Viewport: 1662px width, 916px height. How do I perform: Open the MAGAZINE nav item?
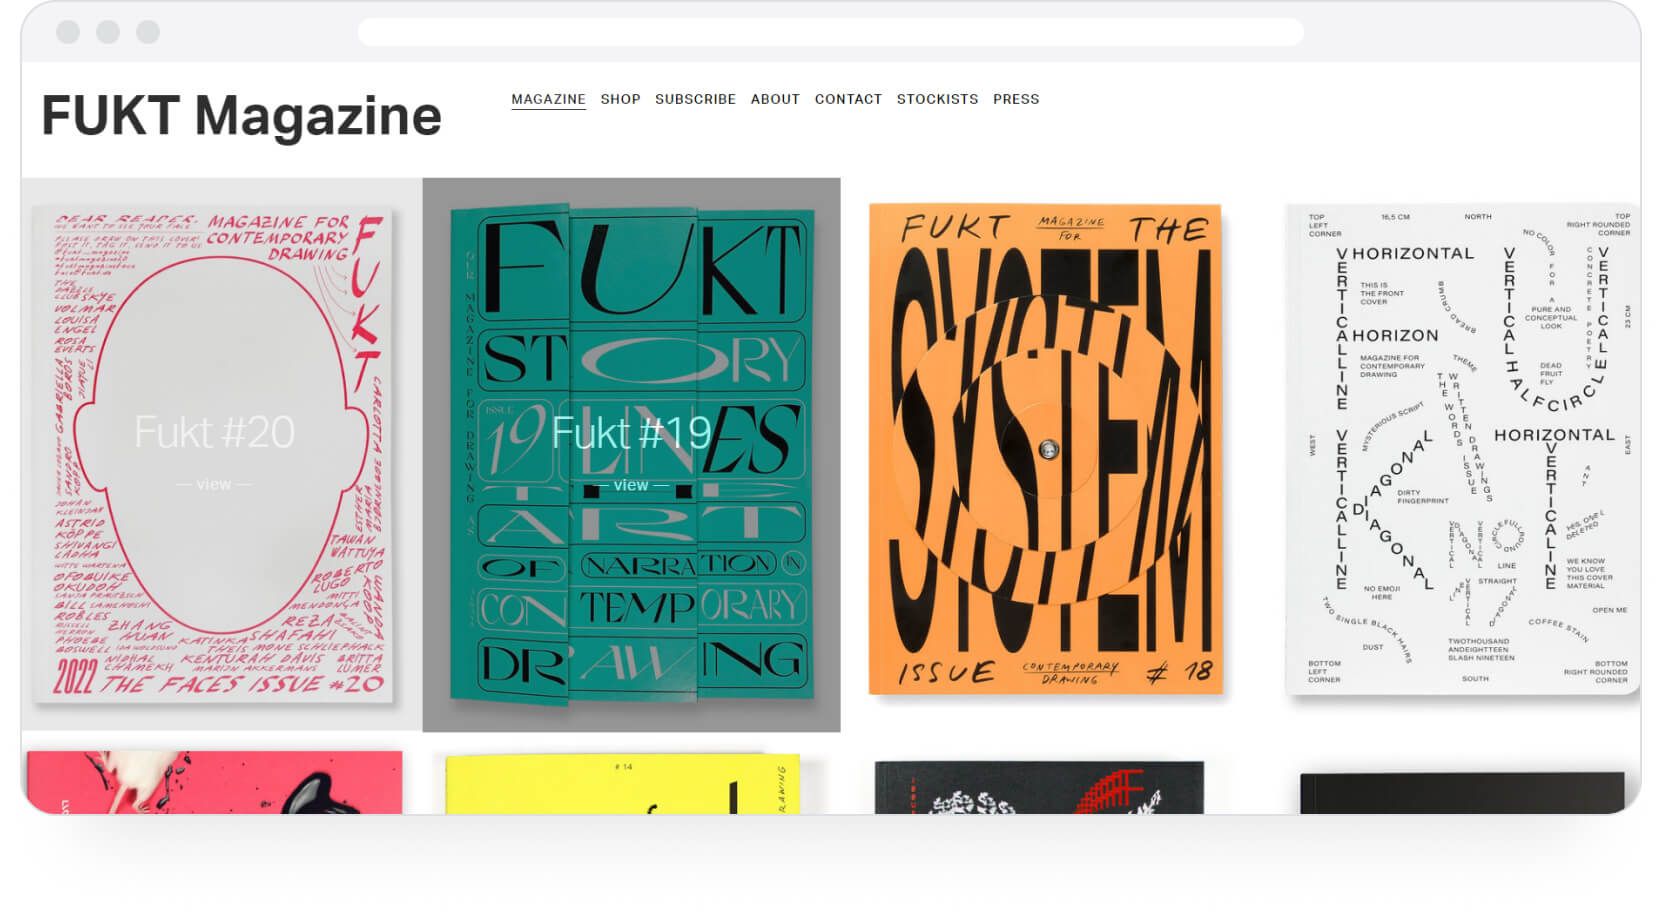point(548,99)
